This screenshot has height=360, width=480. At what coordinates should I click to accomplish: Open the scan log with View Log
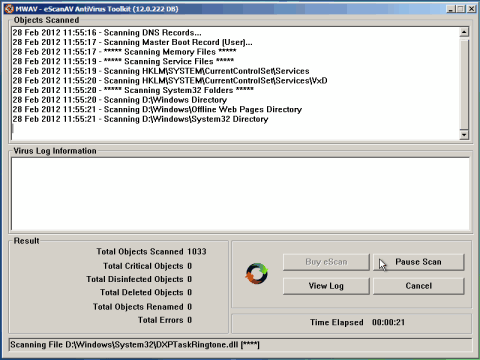tap(326, 286)
